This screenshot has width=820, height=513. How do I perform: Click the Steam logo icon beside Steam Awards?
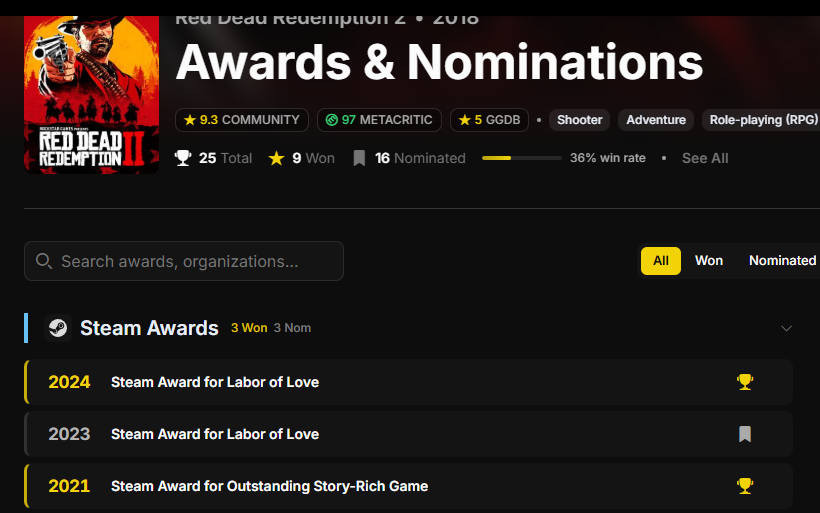58,328
